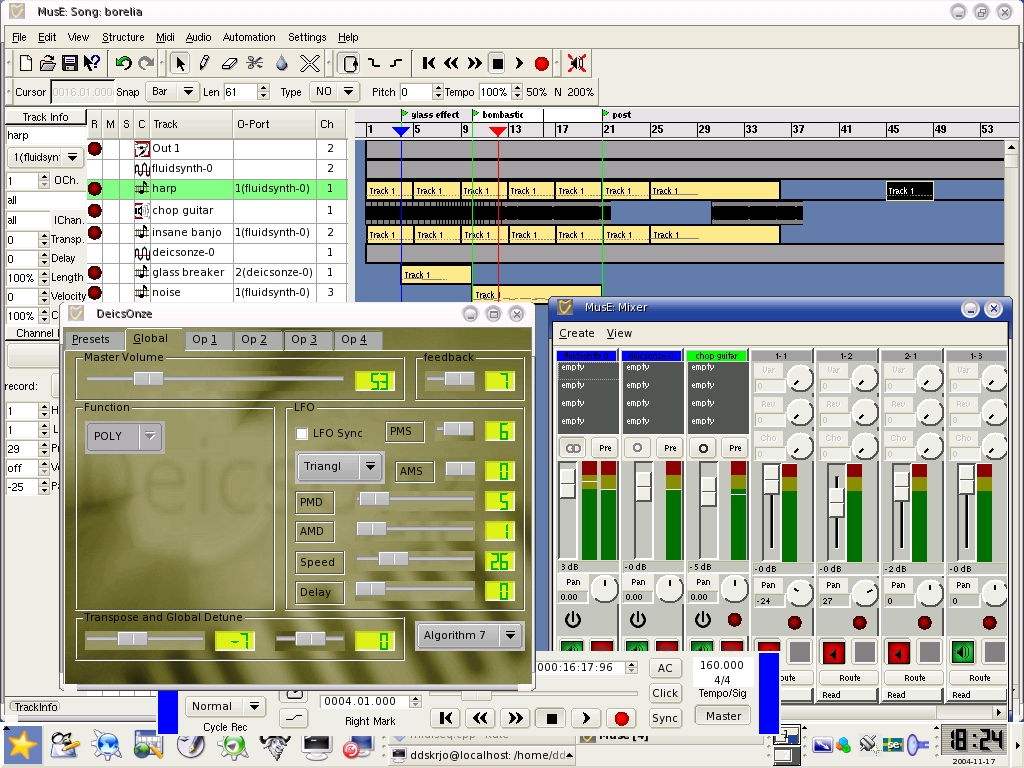Select the Pencil draw tool
1024x768 pixels.
pyautogui.click(x=204, y=63)
